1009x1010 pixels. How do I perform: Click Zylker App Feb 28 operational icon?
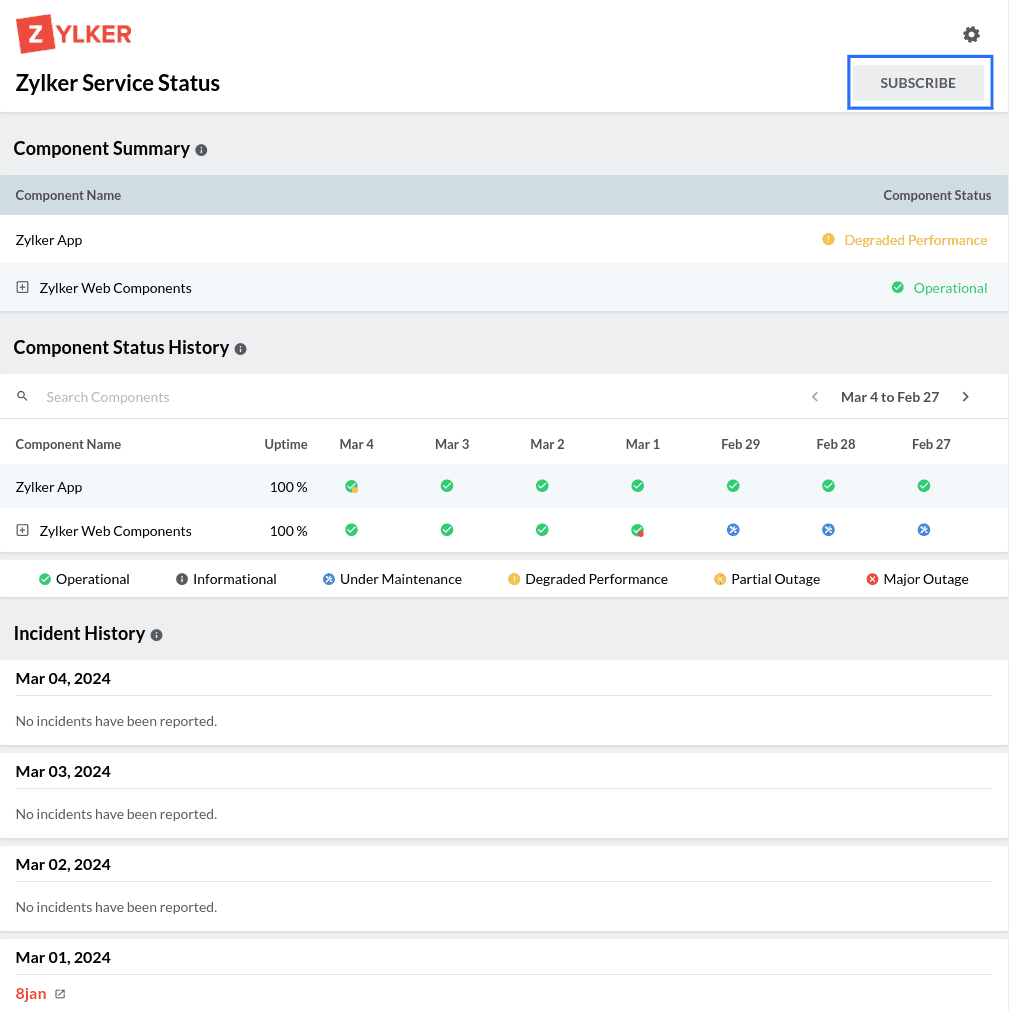point(828,486)
